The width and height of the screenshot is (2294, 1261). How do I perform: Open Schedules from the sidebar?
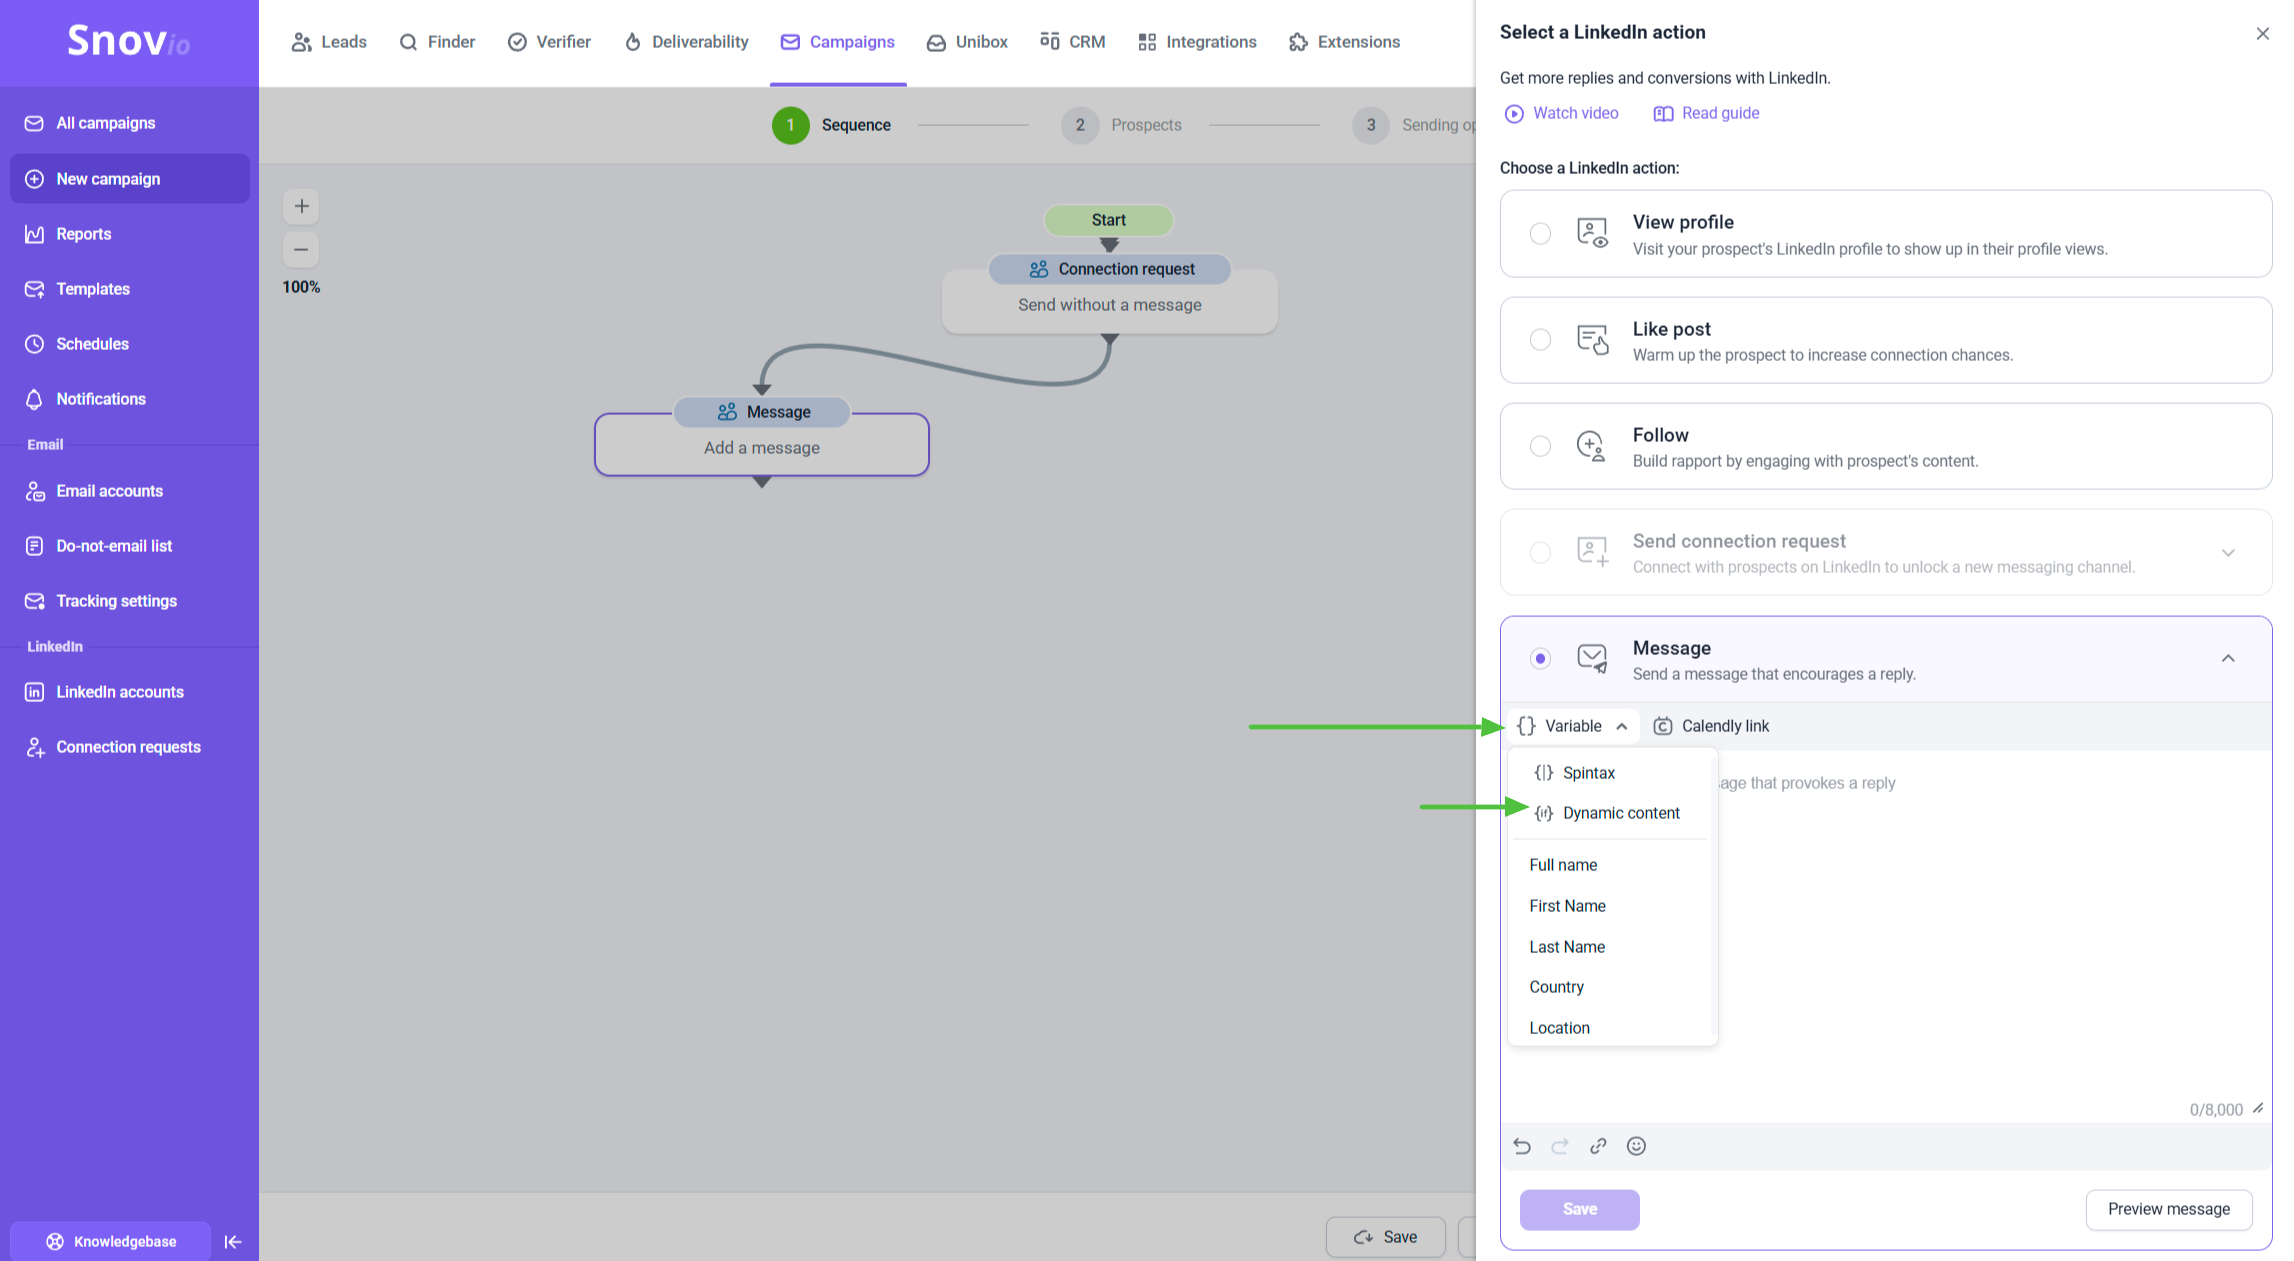130,344
